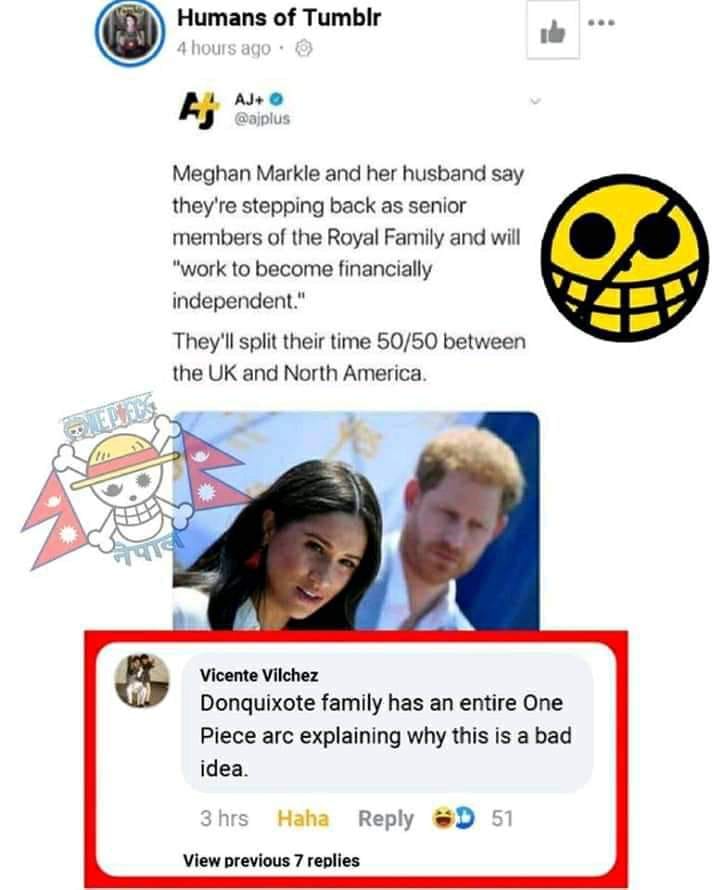Click the post privacy gear icon

pos(304,48)
